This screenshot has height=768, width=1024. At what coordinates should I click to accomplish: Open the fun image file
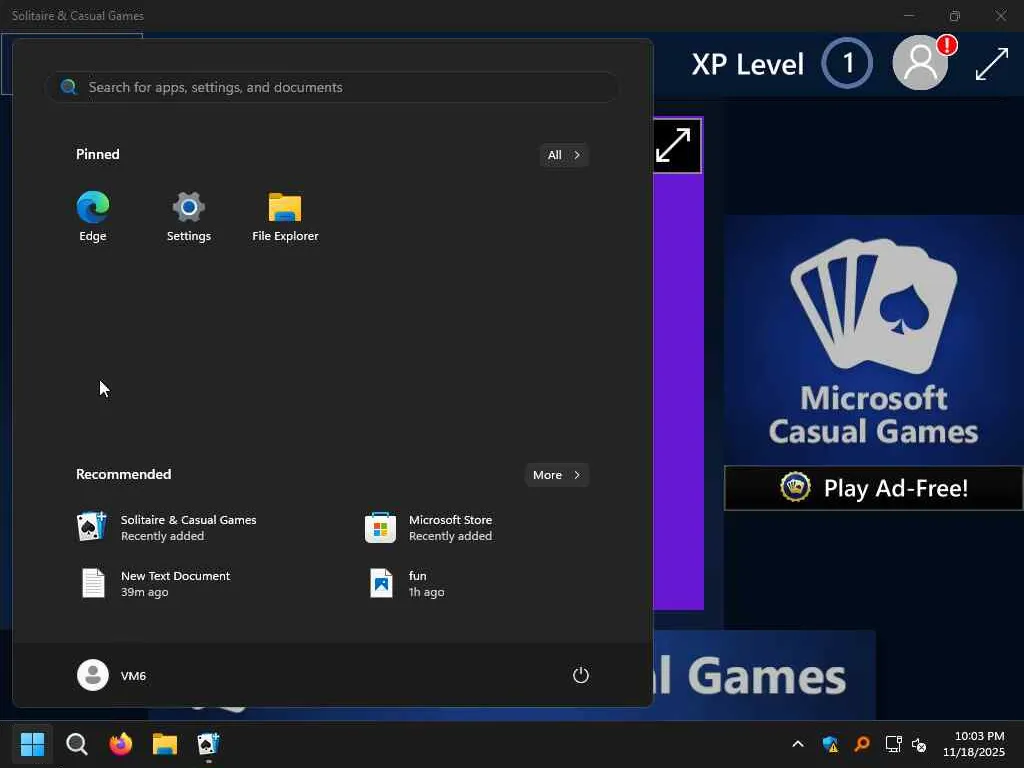click(x=406, y=583)
